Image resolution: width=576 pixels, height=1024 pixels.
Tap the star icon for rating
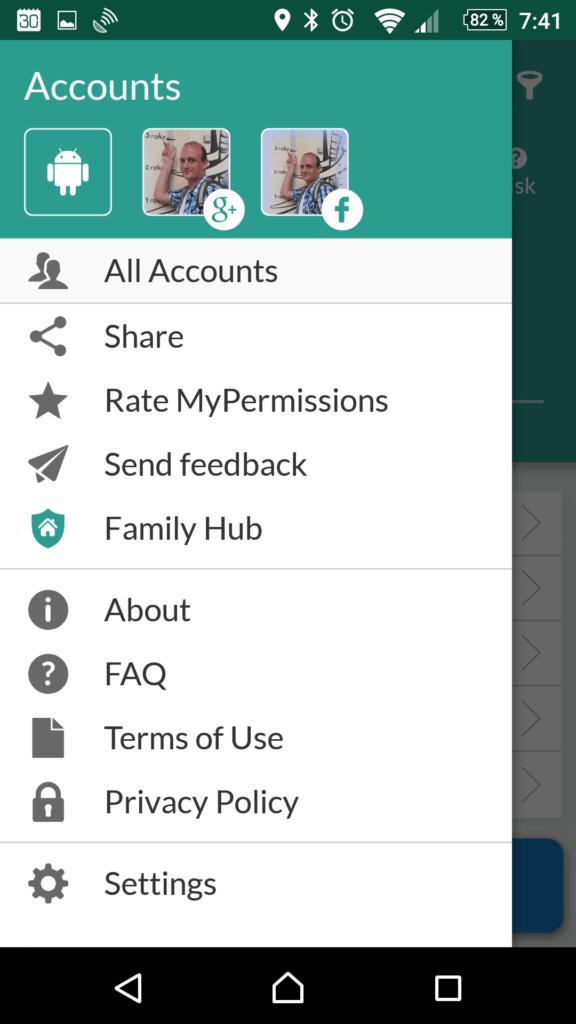pos(48,400)
